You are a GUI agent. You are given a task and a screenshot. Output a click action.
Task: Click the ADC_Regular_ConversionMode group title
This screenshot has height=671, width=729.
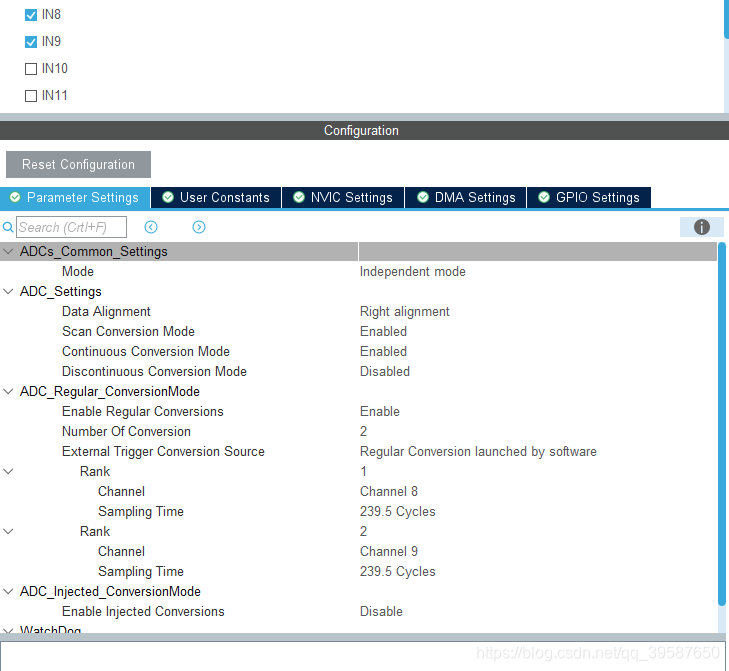pyautogui.click(x=110, y=392)
